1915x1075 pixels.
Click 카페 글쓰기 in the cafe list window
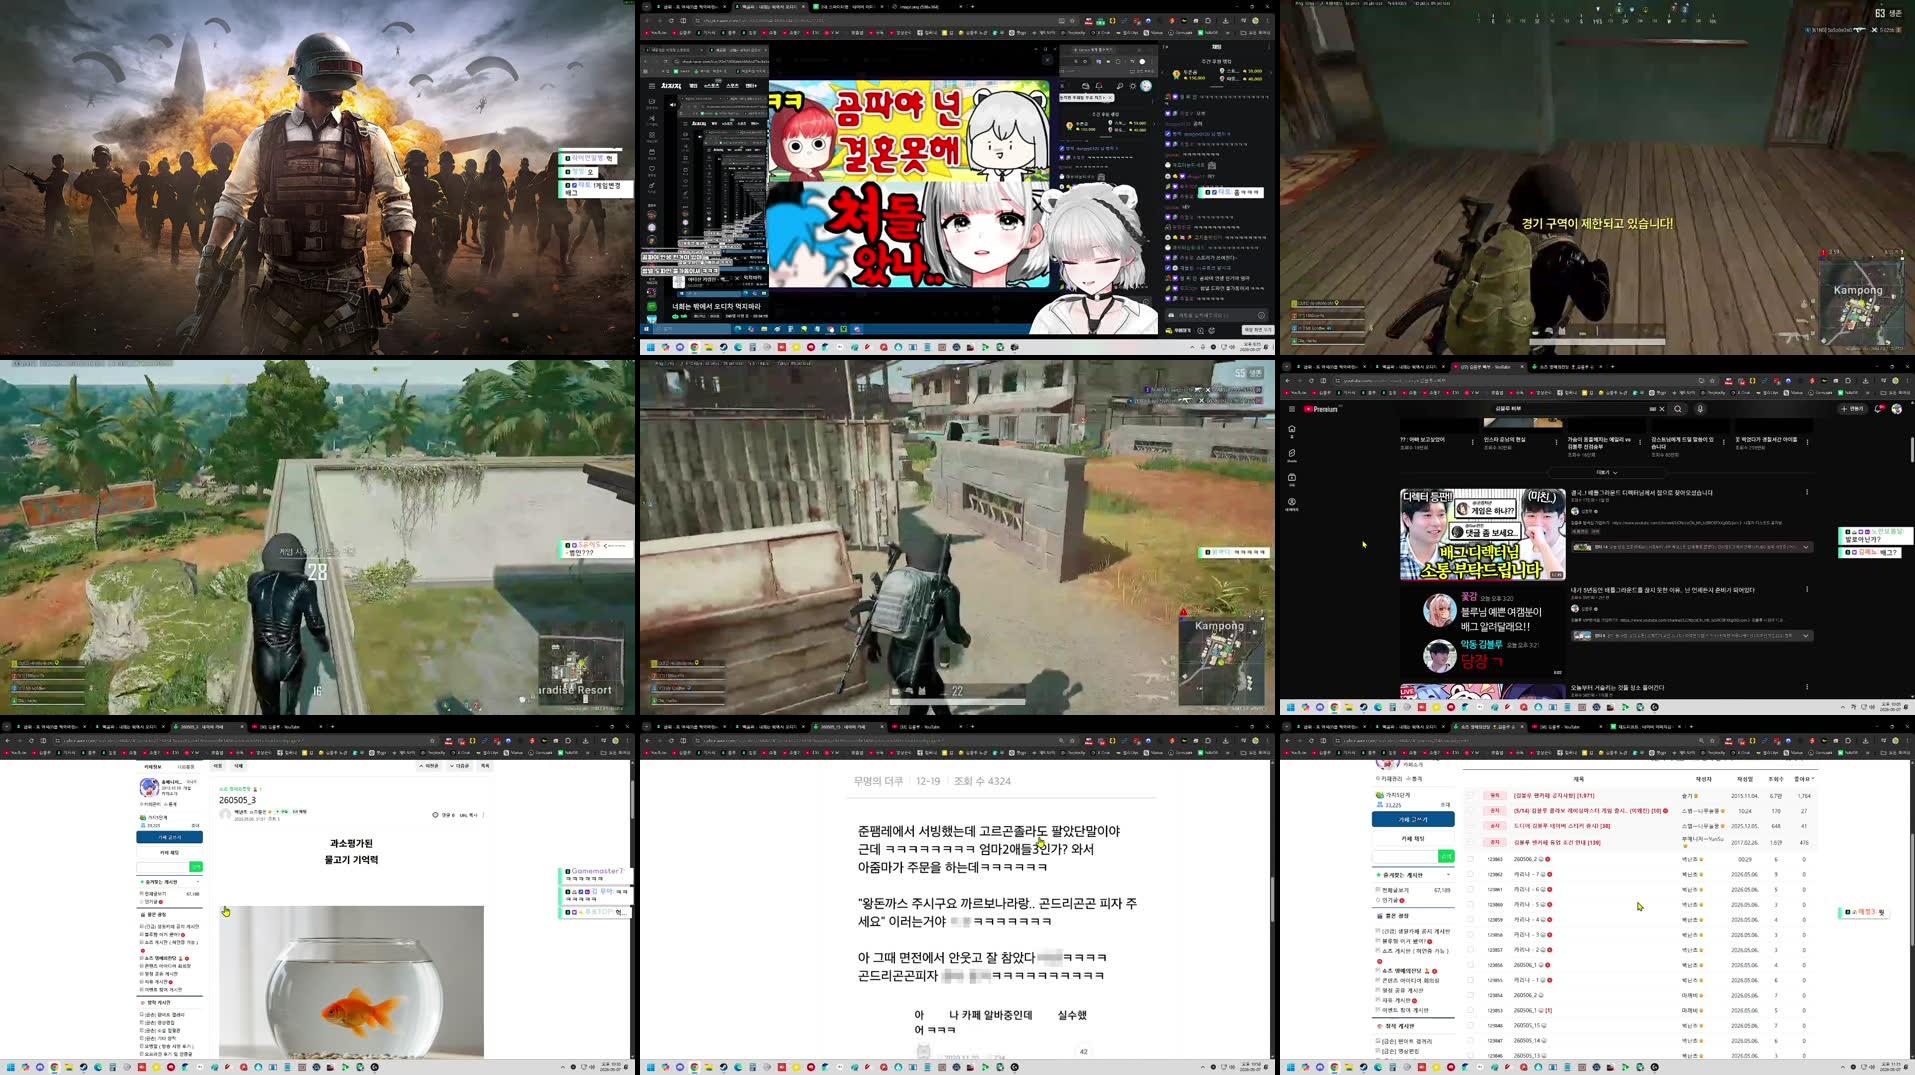[1413, 819]
